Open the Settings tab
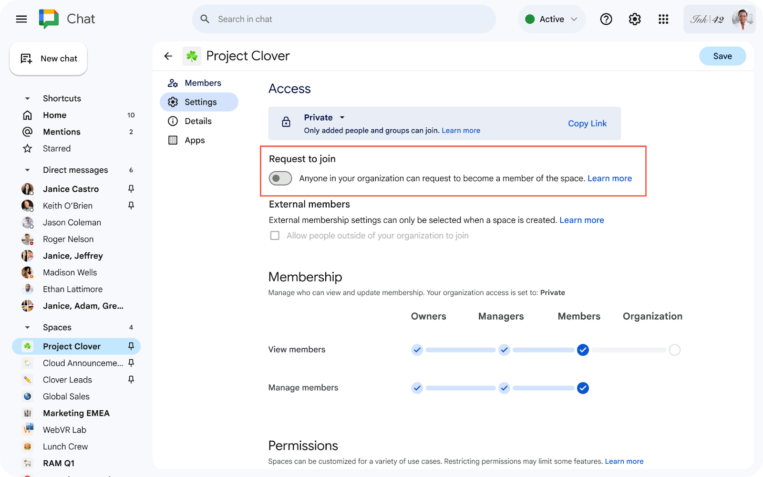This screenshot has height=477, width=763. tap(199, 102)
